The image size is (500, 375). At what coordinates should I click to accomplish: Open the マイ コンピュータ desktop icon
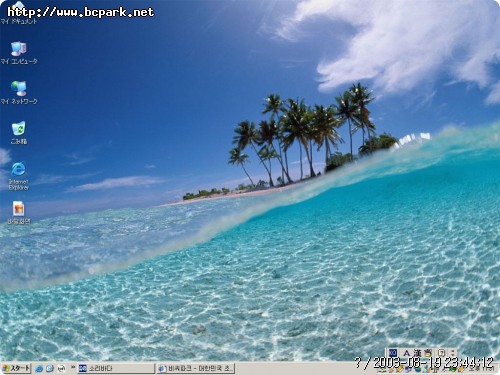(18, 53)
